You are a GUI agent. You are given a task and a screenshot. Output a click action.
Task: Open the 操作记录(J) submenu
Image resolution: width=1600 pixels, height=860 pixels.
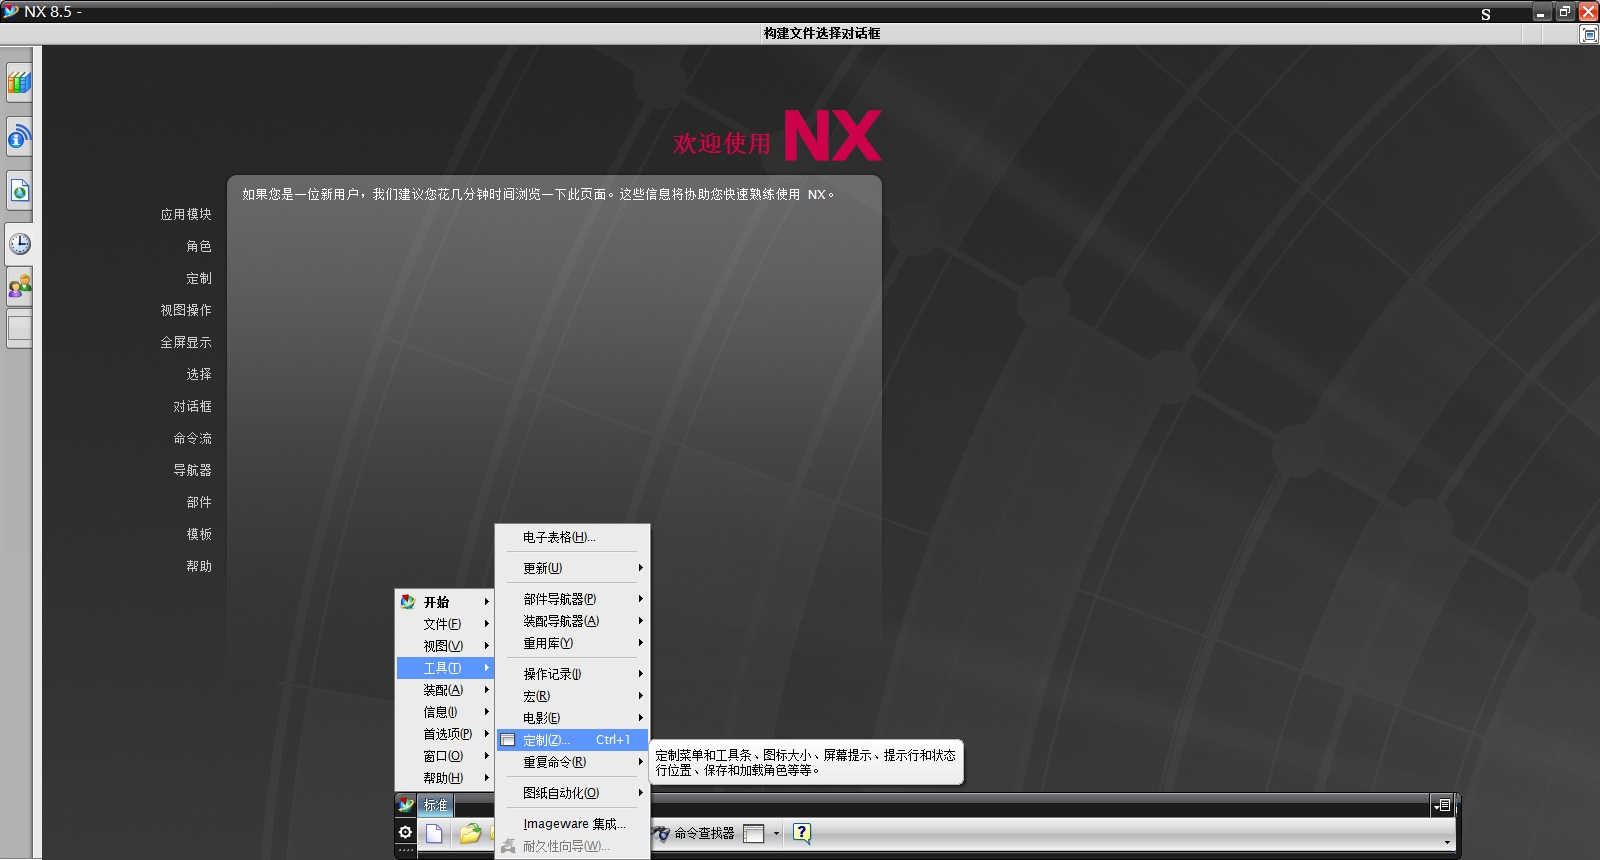[x=572, y=674]
